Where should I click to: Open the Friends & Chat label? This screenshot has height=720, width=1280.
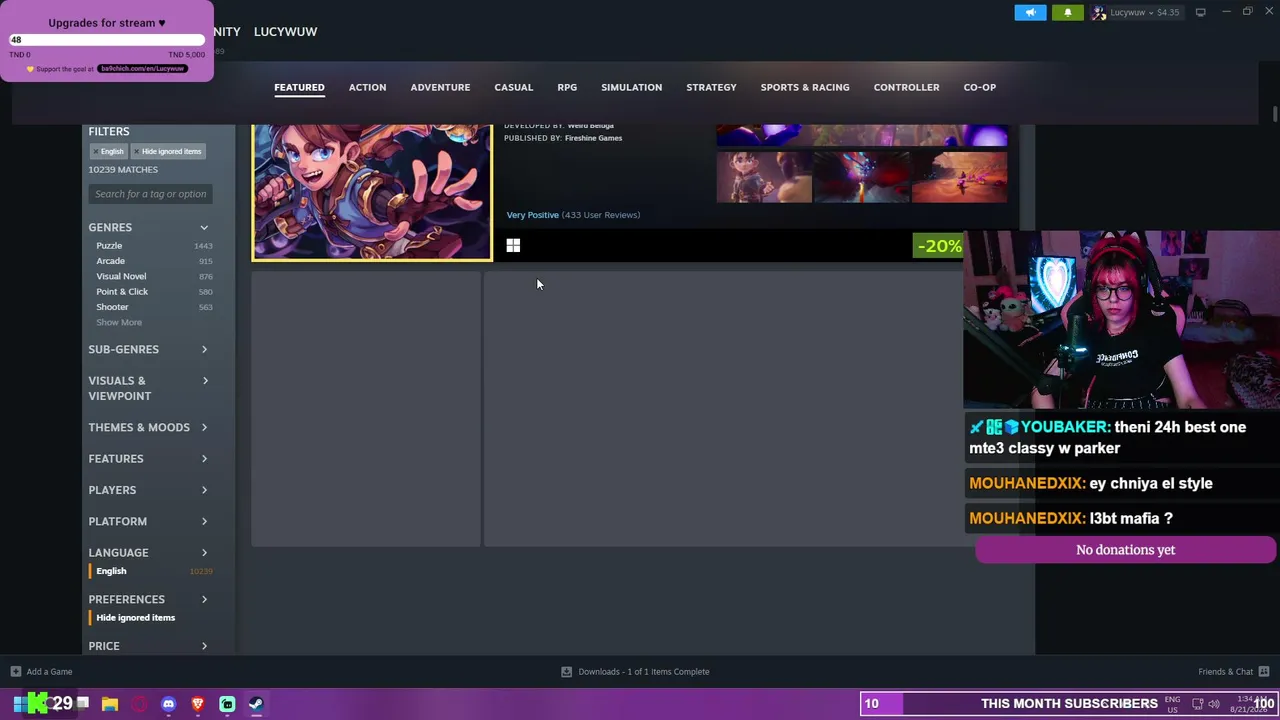(1225, 672)
